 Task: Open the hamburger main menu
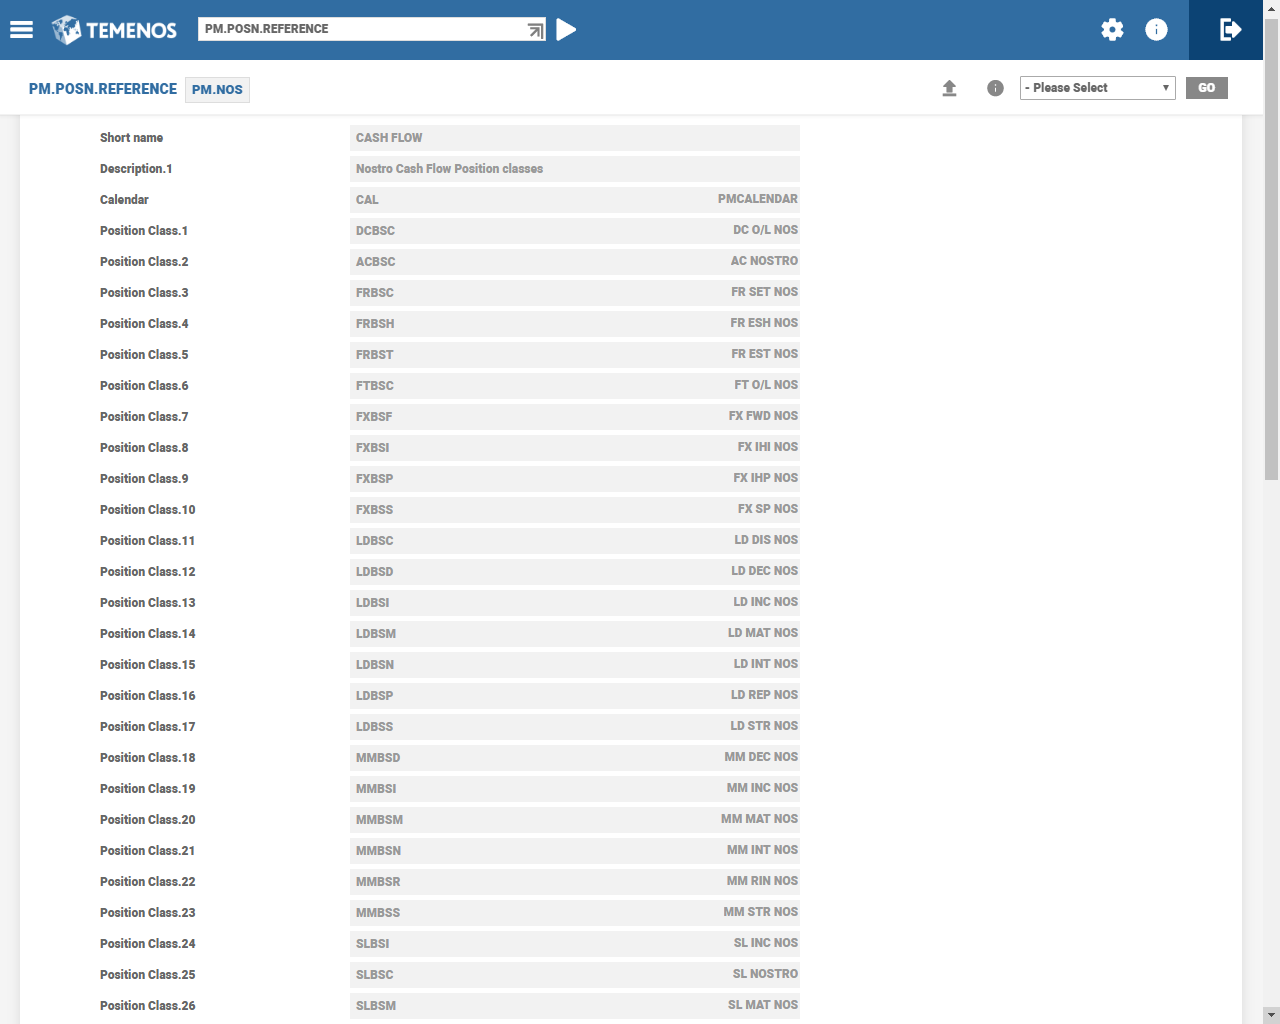(21, 30)
